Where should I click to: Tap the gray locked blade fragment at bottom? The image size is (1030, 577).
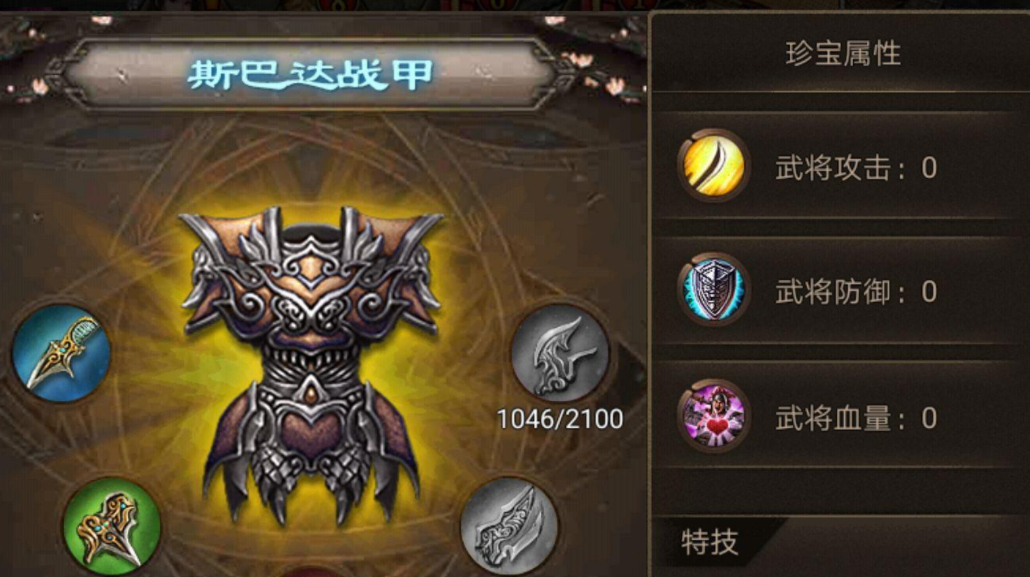509,527
